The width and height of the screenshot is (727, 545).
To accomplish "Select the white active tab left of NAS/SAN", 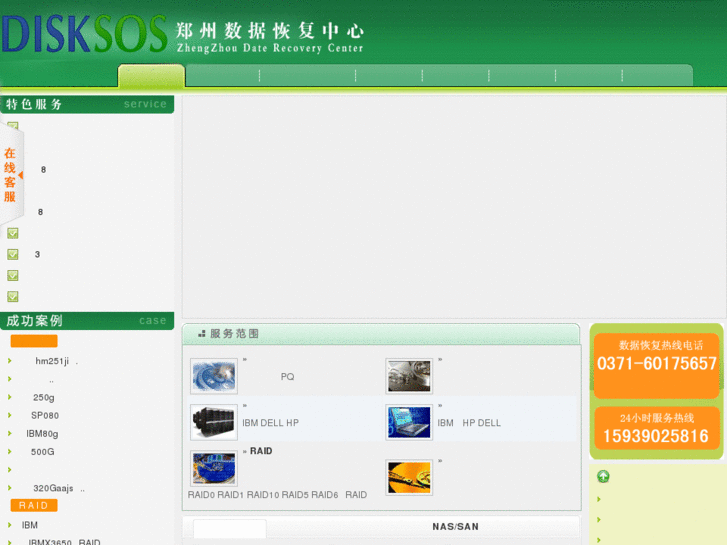I will pyautogui.click(x=230, y=529).
